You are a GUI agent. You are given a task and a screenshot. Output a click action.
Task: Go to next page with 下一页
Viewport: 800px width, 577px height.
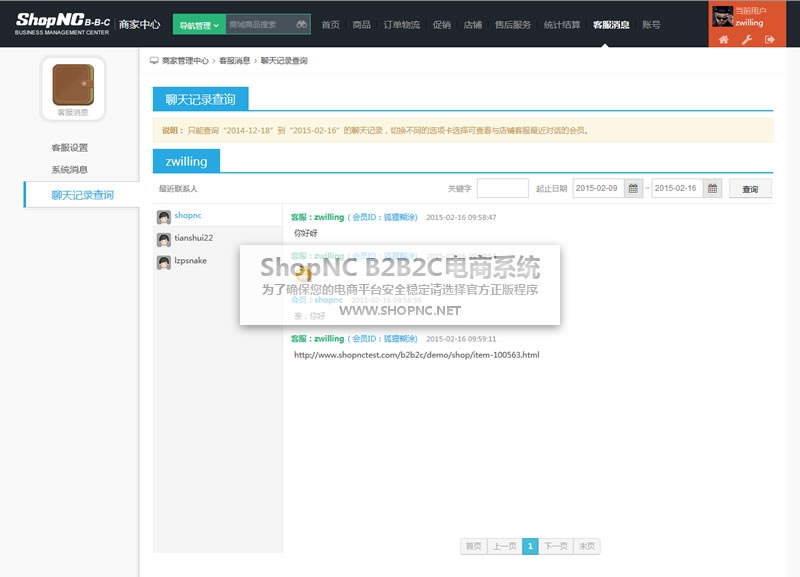tap(556, 546)
